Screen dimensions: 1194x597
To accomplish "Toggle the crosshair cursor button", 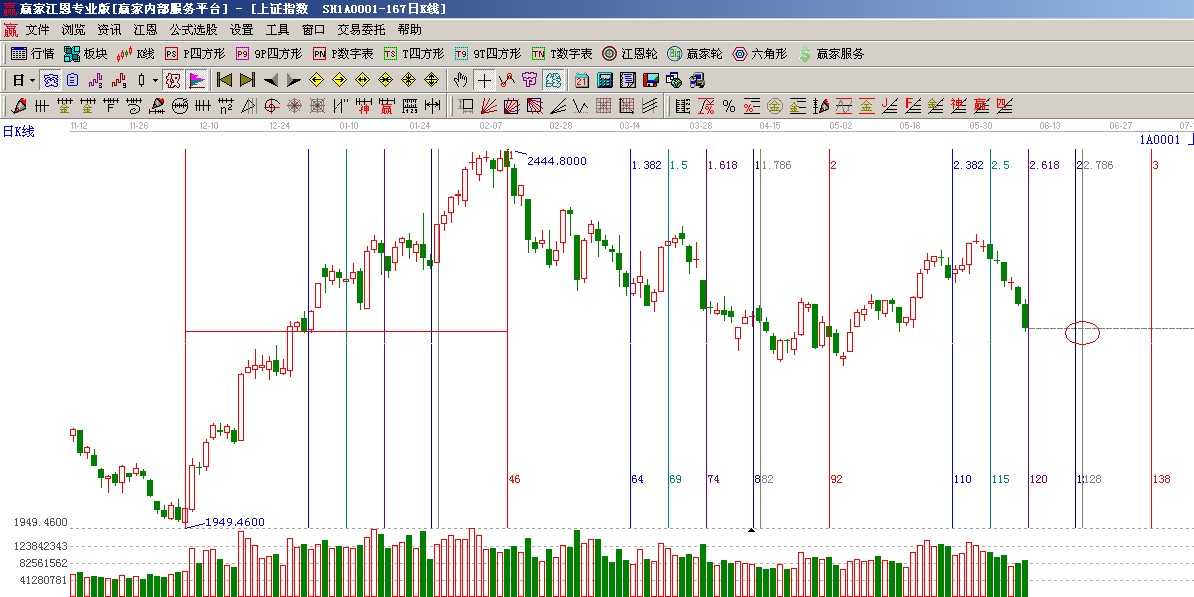I will tap(484, 80).
